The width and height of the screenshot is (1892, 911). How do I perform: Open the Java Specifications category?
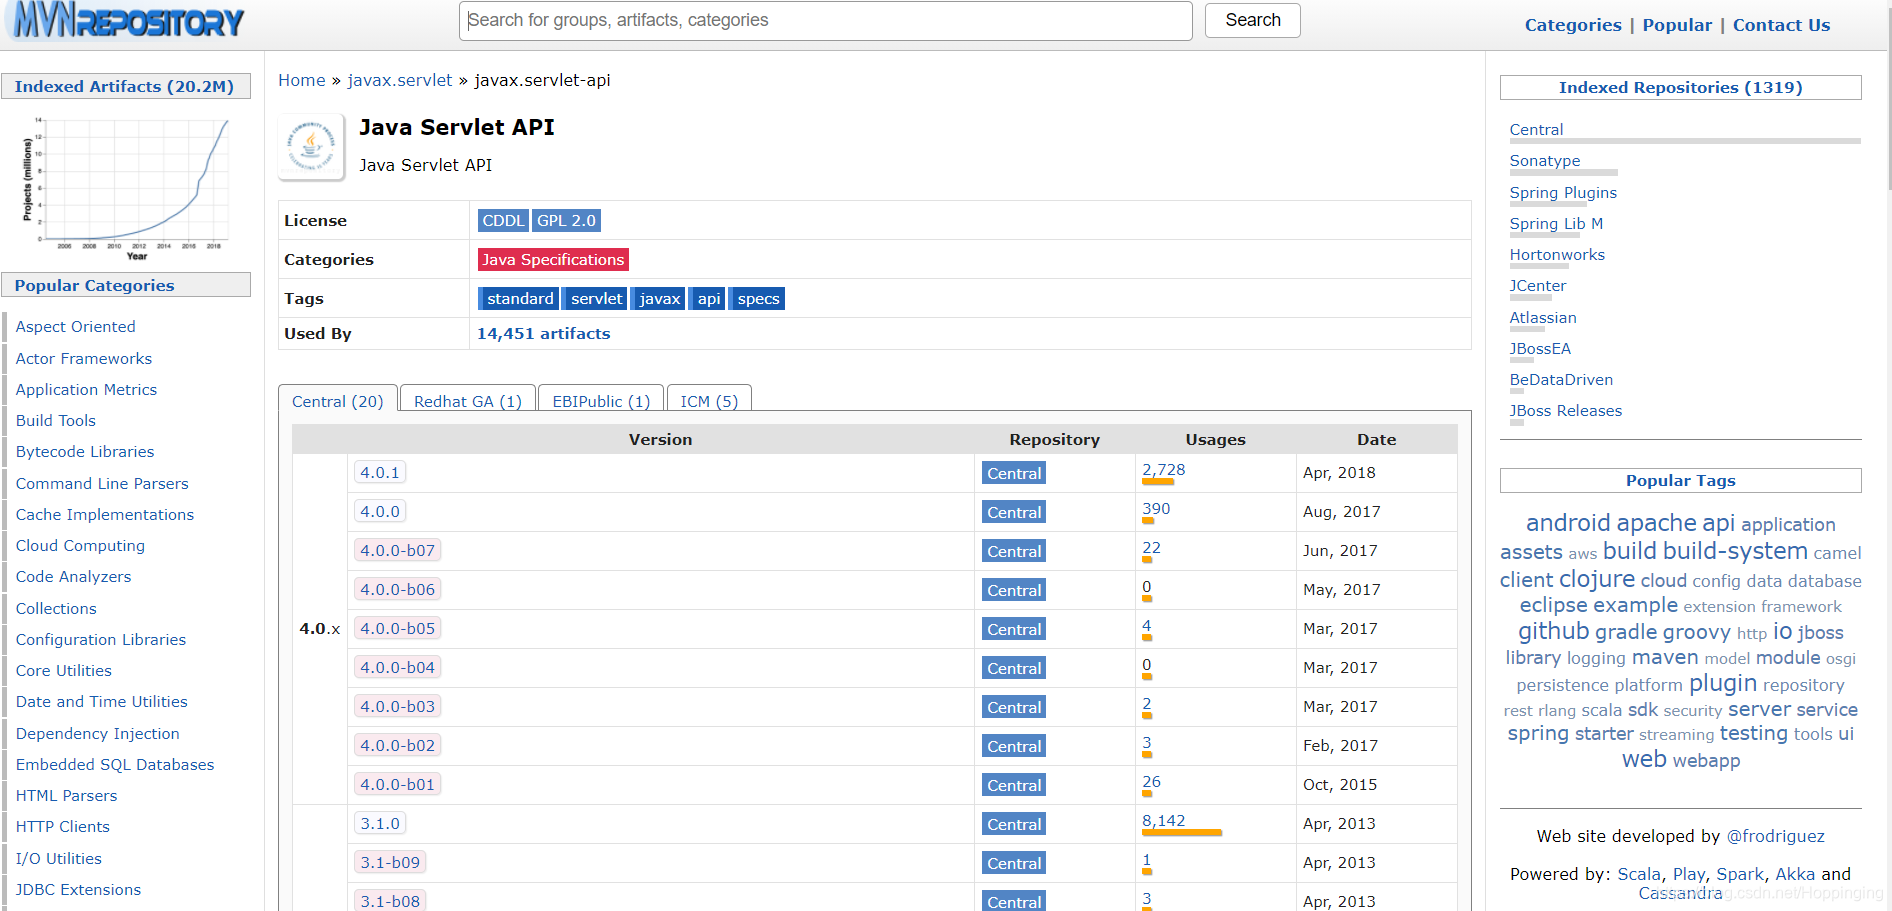coord(553,259)
